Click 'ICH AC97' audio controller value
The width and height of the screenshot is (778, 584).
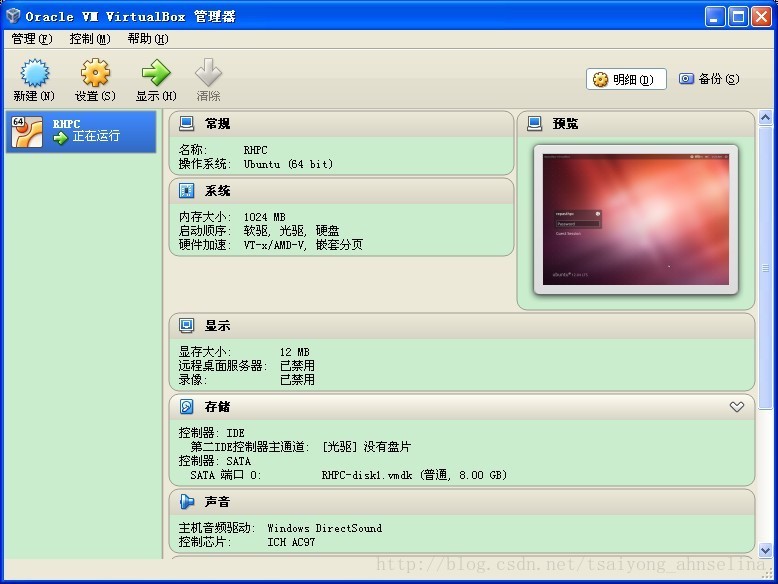click(291, 542)
